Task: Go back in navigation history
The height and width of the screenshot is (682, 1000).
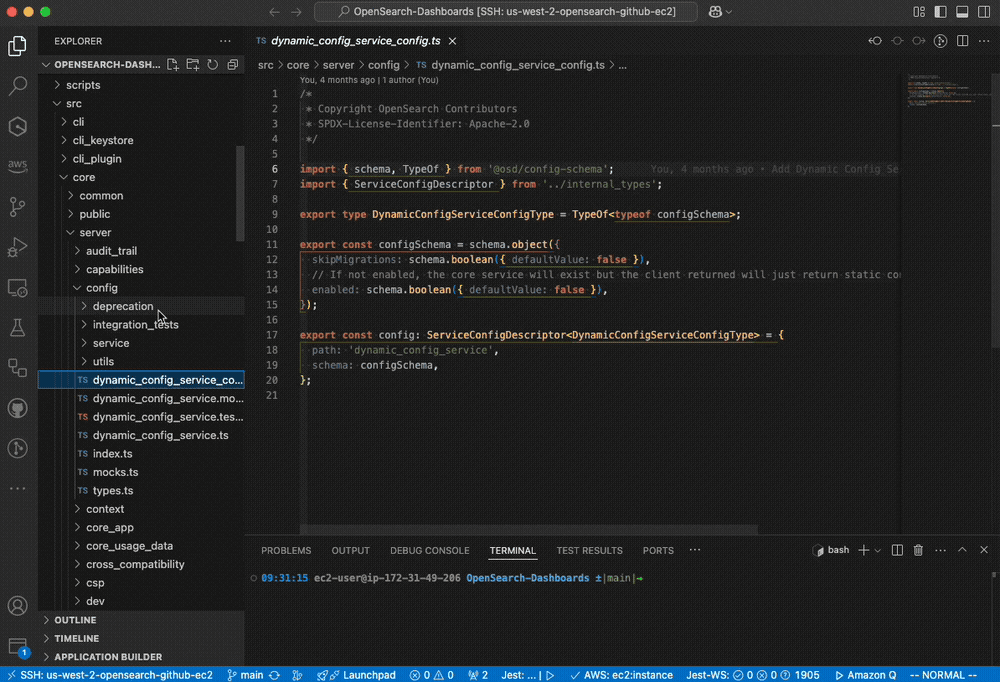Action: click(x=274, y=11)
